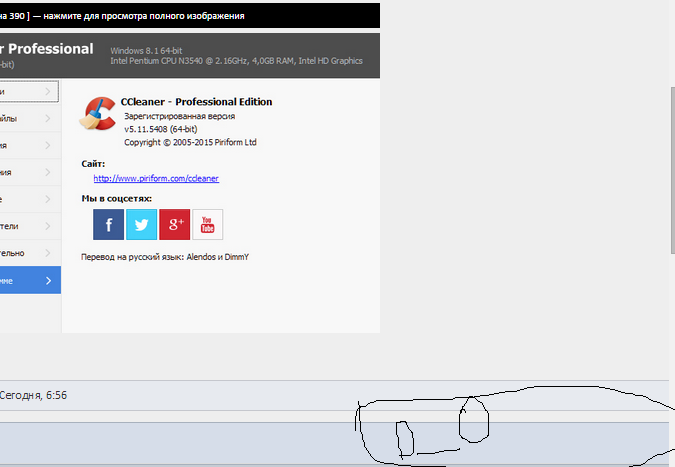Open the Facebook social icon

[x=108, y=224]
